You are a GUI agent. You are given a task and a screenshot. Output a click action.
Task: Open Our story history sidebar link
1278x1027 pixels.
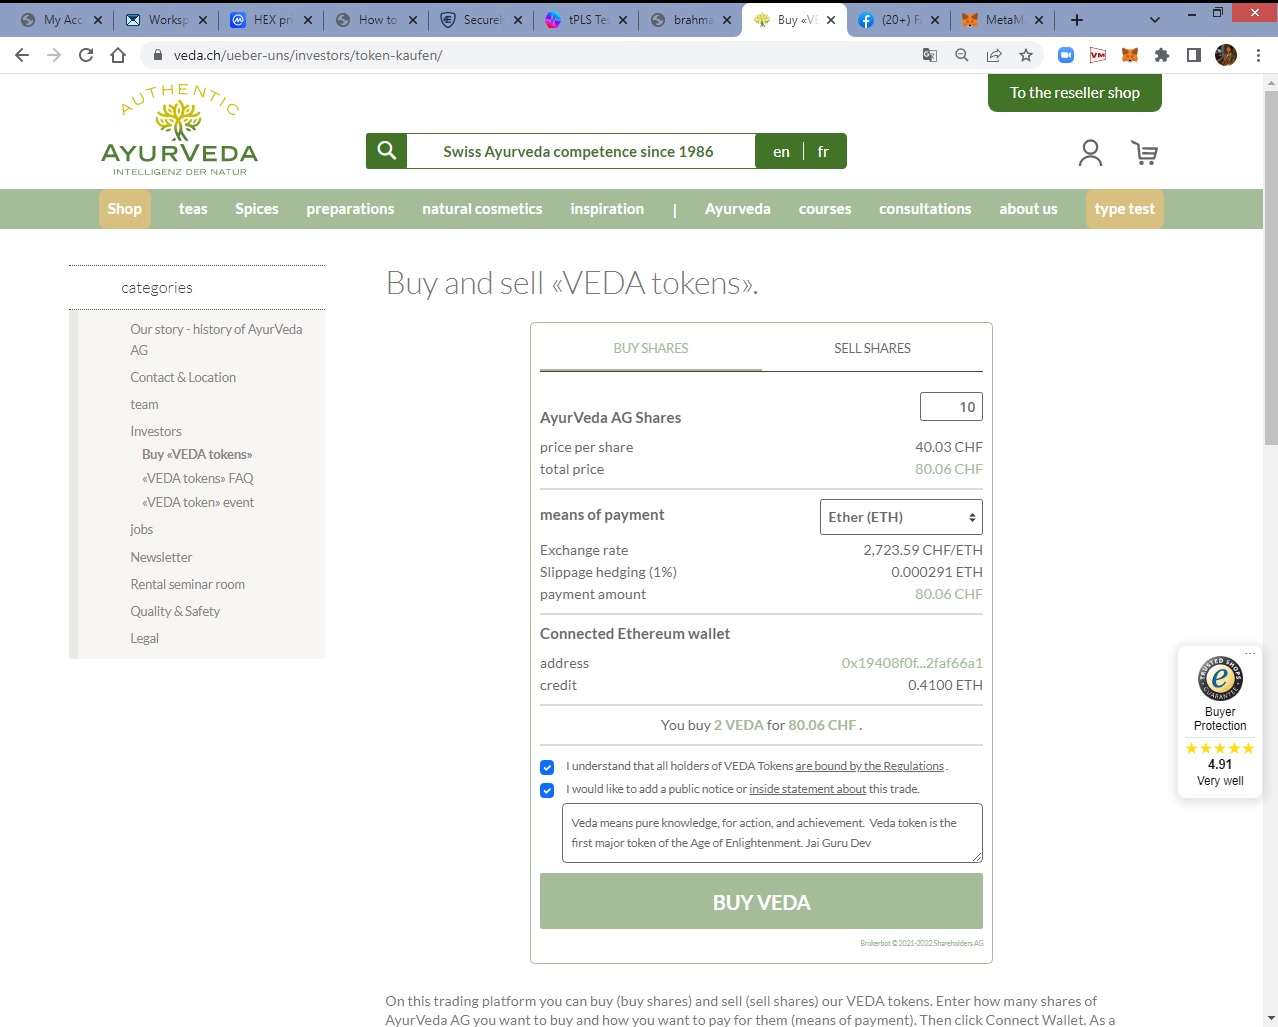216,340
